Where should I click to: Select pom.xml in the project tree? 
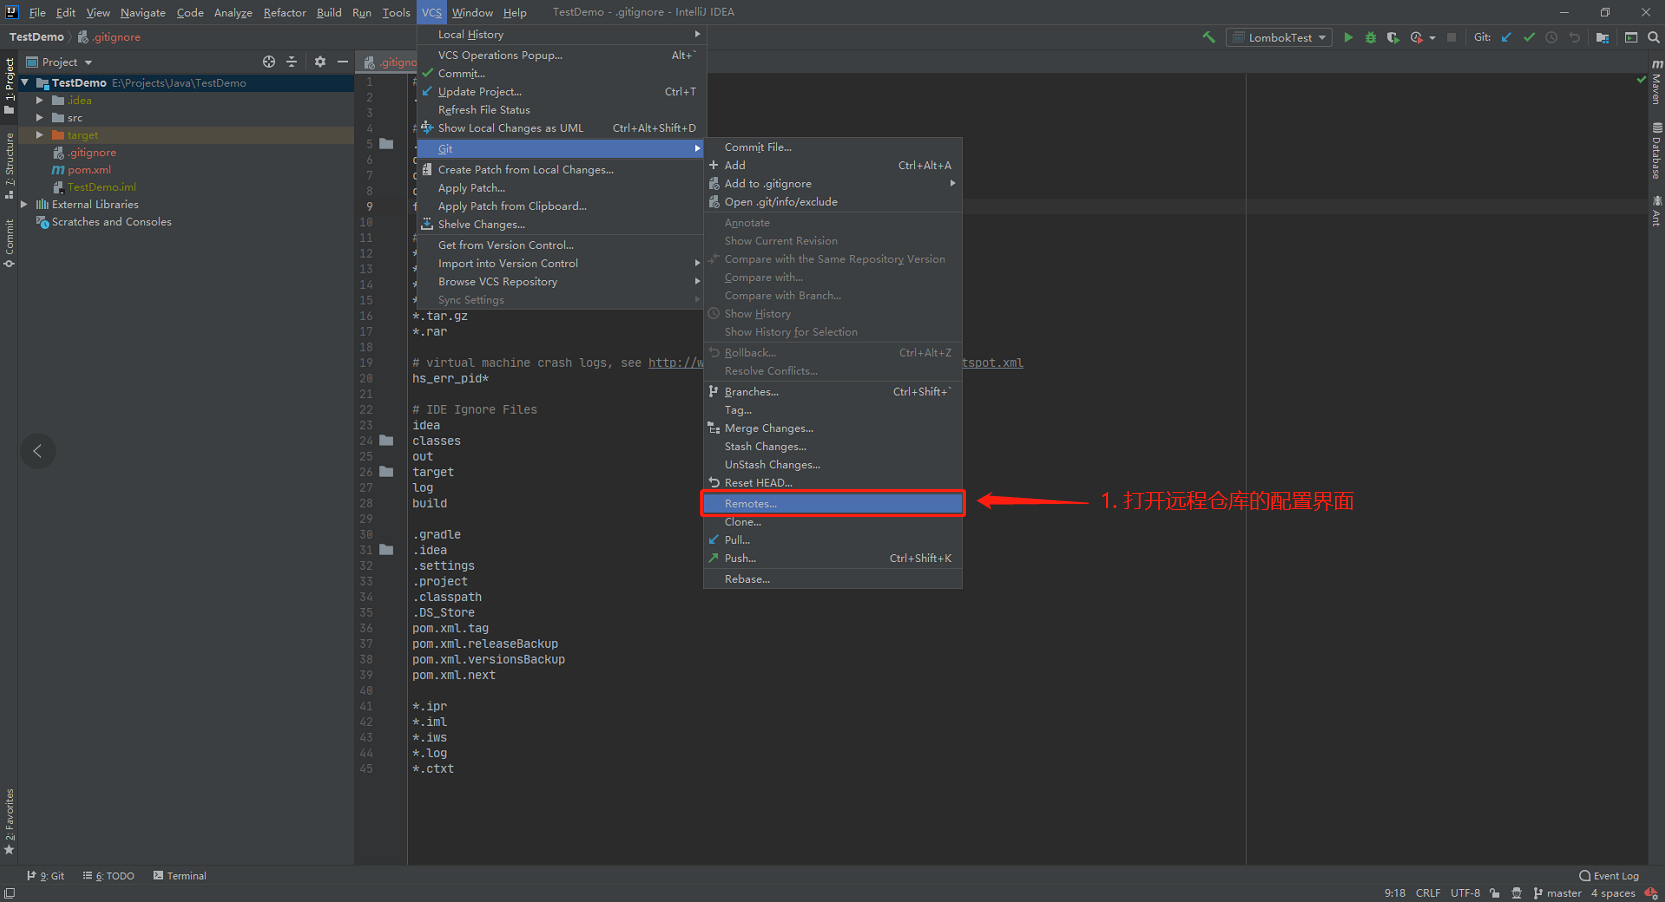(x=89, y=170)
